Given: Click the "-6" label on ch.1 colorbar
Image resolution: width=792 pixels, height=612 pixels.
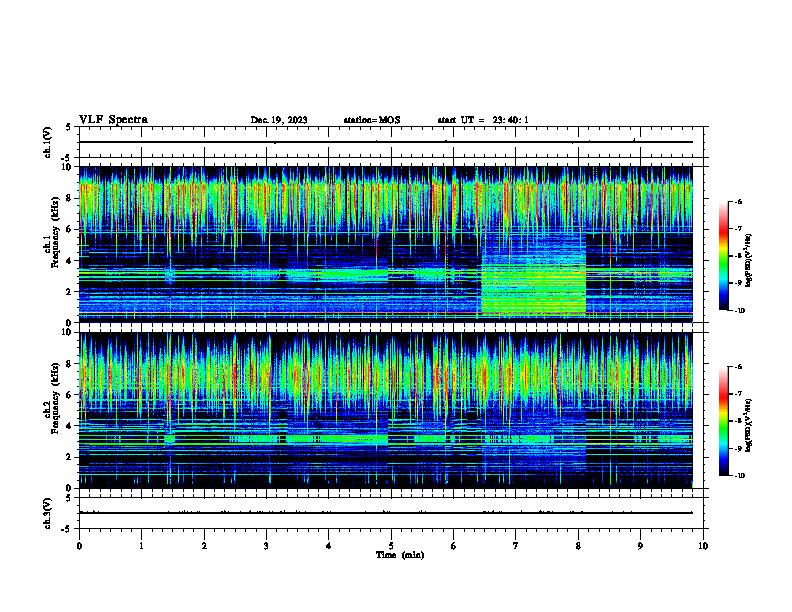Looking at the screenshot, I should pyautogui.click(x=738, y=201).
